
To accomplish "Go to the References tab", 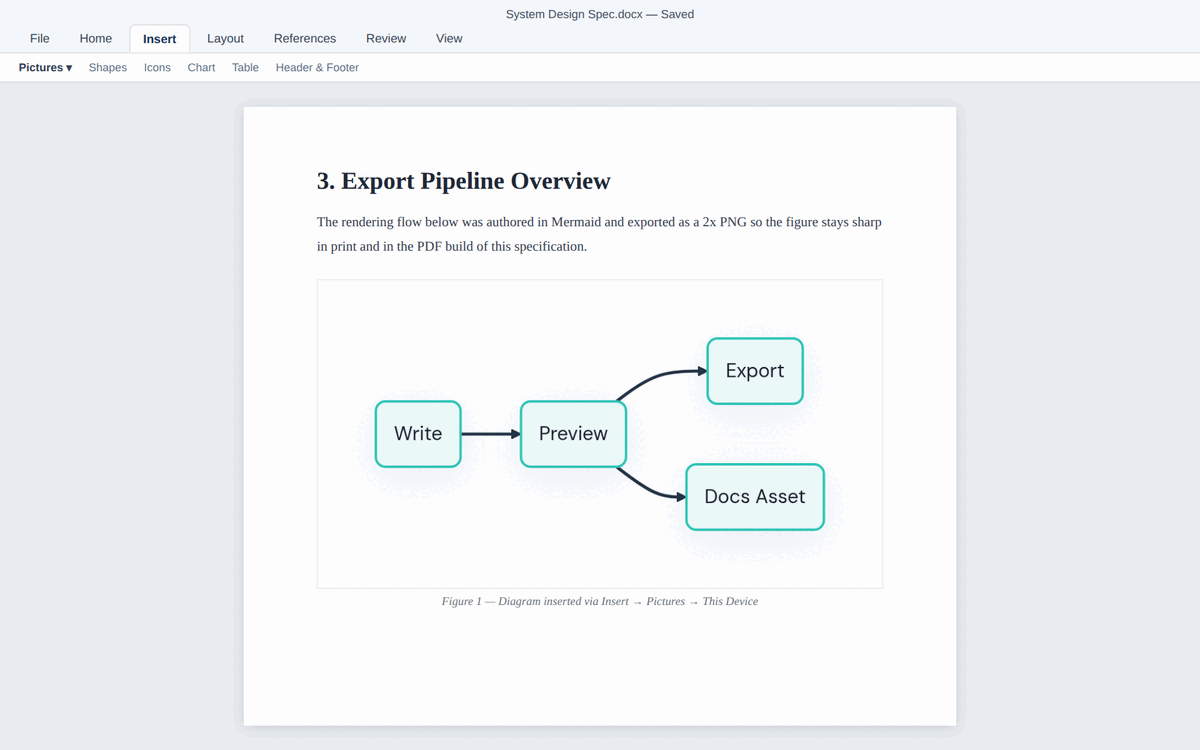I will click(305, 38).
